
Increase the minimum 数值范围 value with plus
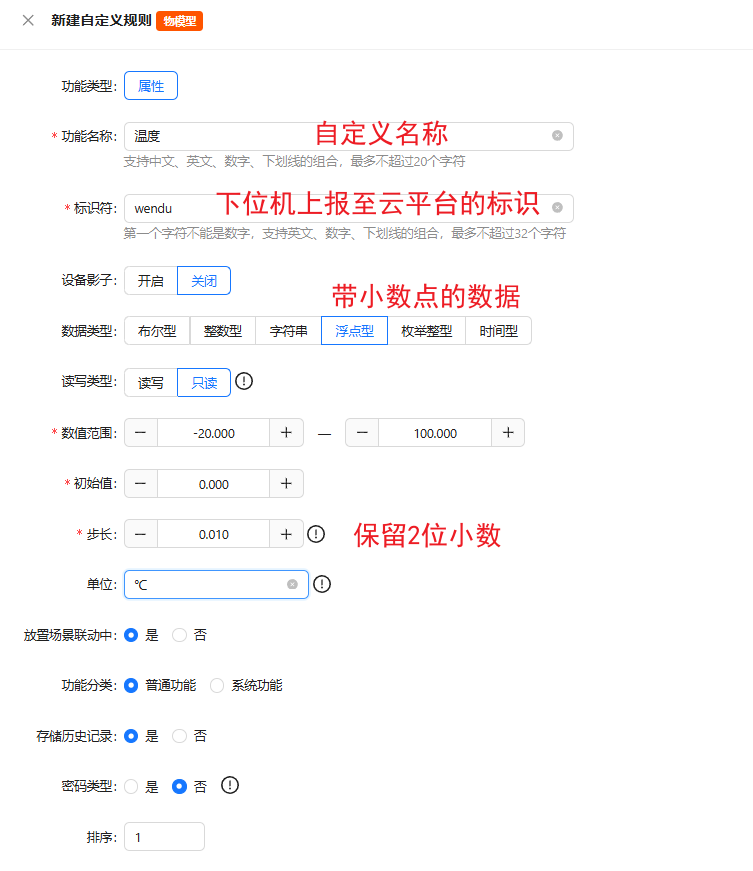286,432
